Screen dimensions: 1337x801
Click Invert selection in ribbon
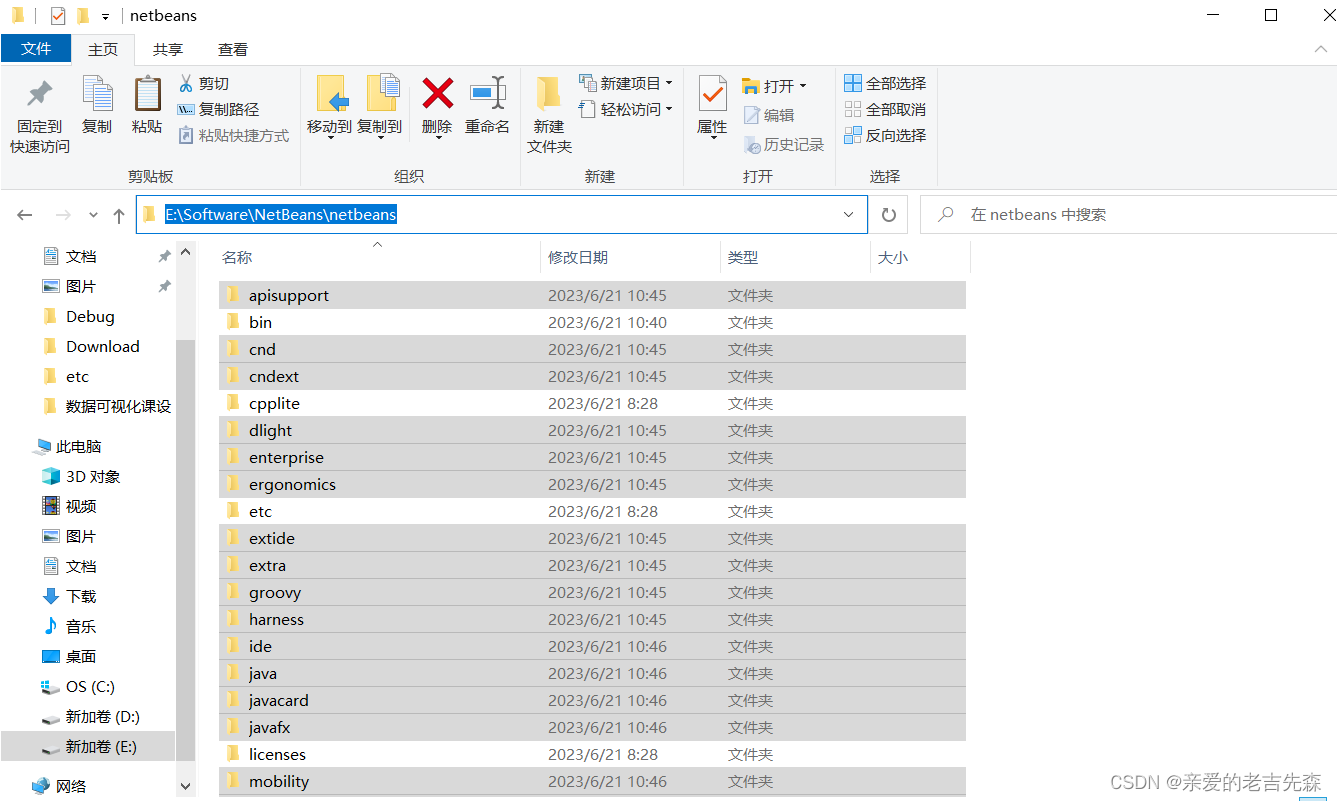(885, 135)
